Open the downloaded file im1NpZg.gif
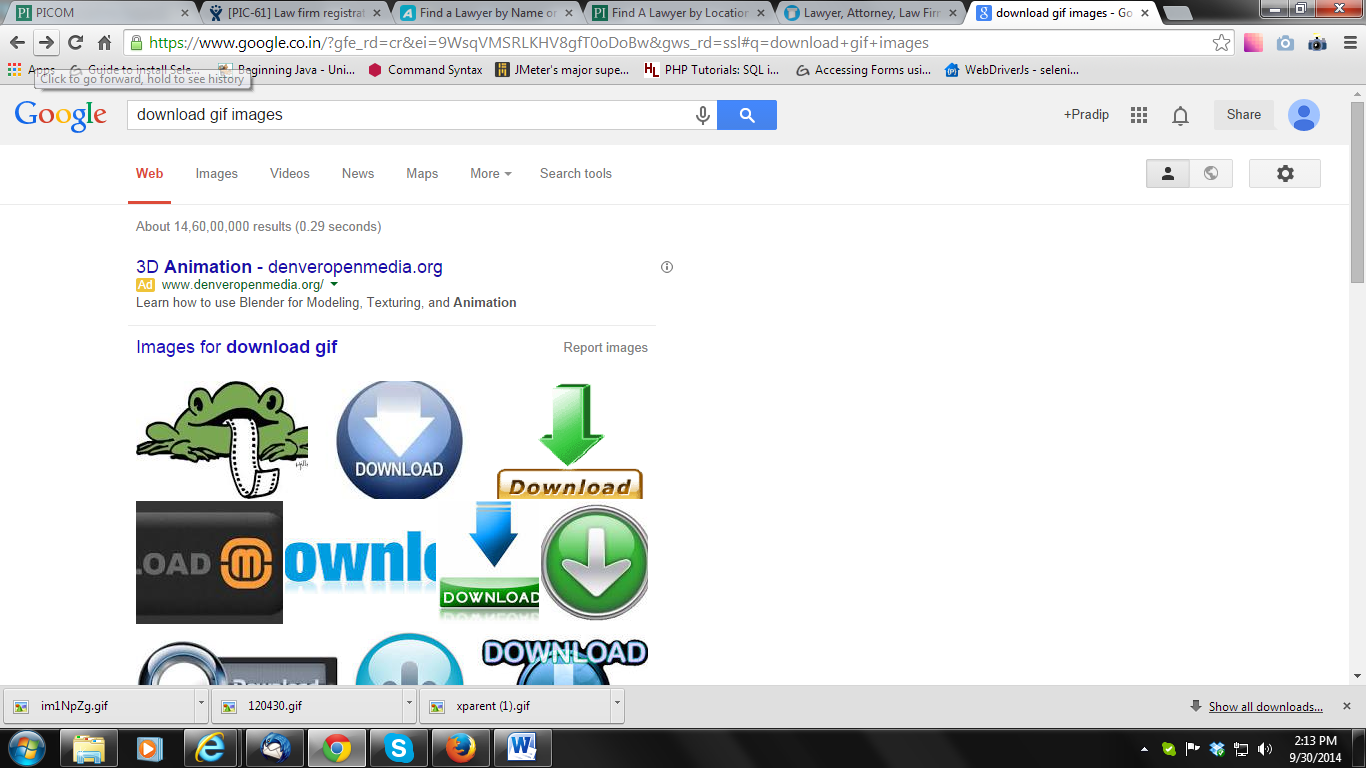The width and height of the screenshot is (1366, 768). click(x=101, y=705)
